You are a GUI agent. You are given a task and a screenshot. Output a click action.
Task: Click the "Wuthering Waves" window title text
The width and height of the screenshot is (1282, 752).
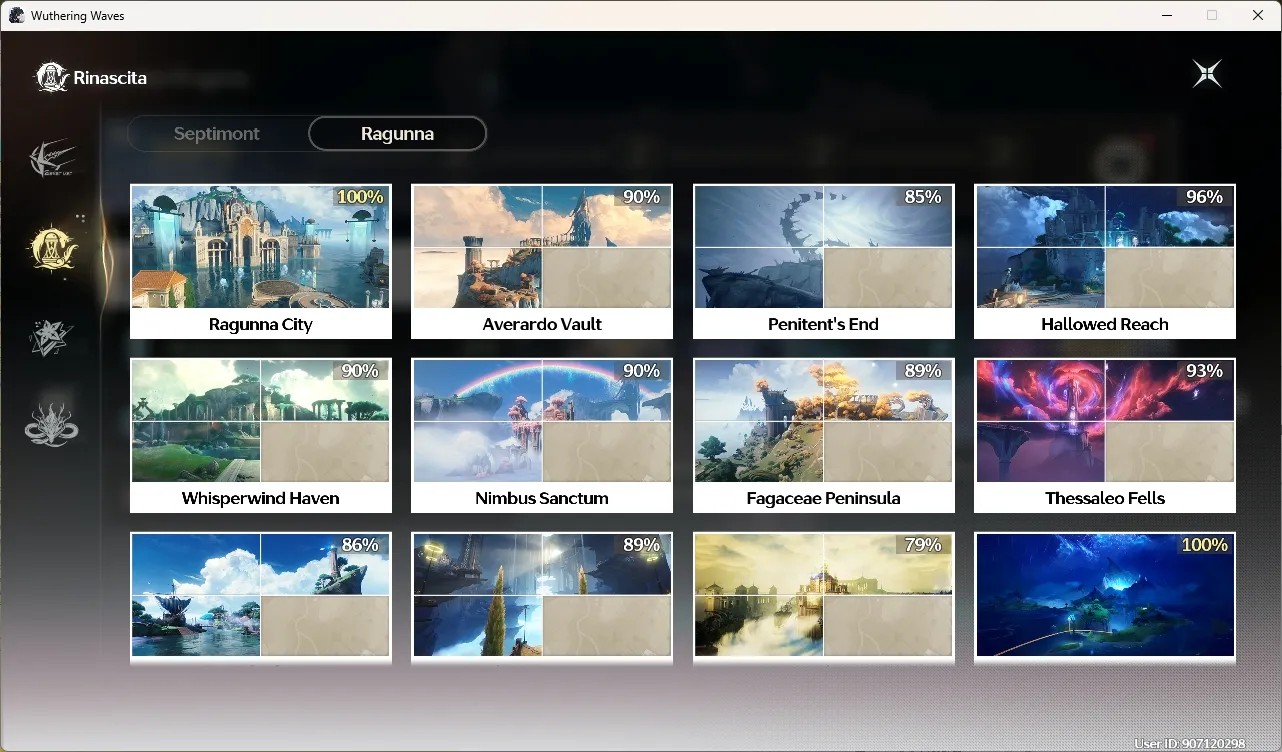78,16
